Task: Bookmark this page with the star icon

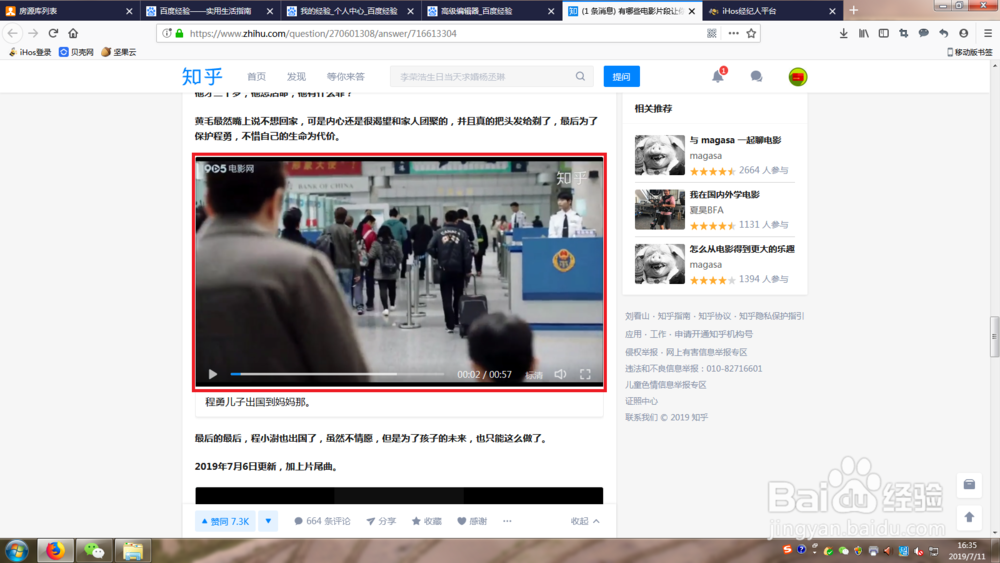Action: click(751, 33)
